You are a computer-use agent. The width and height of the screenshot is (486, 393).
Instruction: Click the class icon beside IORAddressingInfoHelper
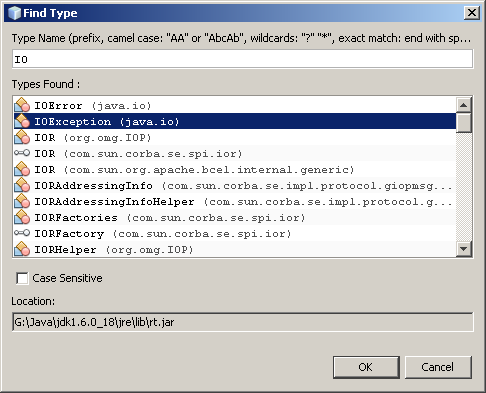tap(22, 201)
